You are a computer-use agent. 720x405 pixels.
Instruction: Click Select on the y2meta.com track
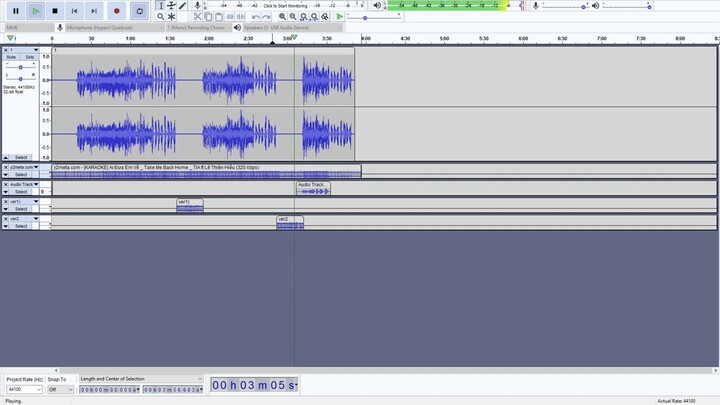tap(21, 174)
